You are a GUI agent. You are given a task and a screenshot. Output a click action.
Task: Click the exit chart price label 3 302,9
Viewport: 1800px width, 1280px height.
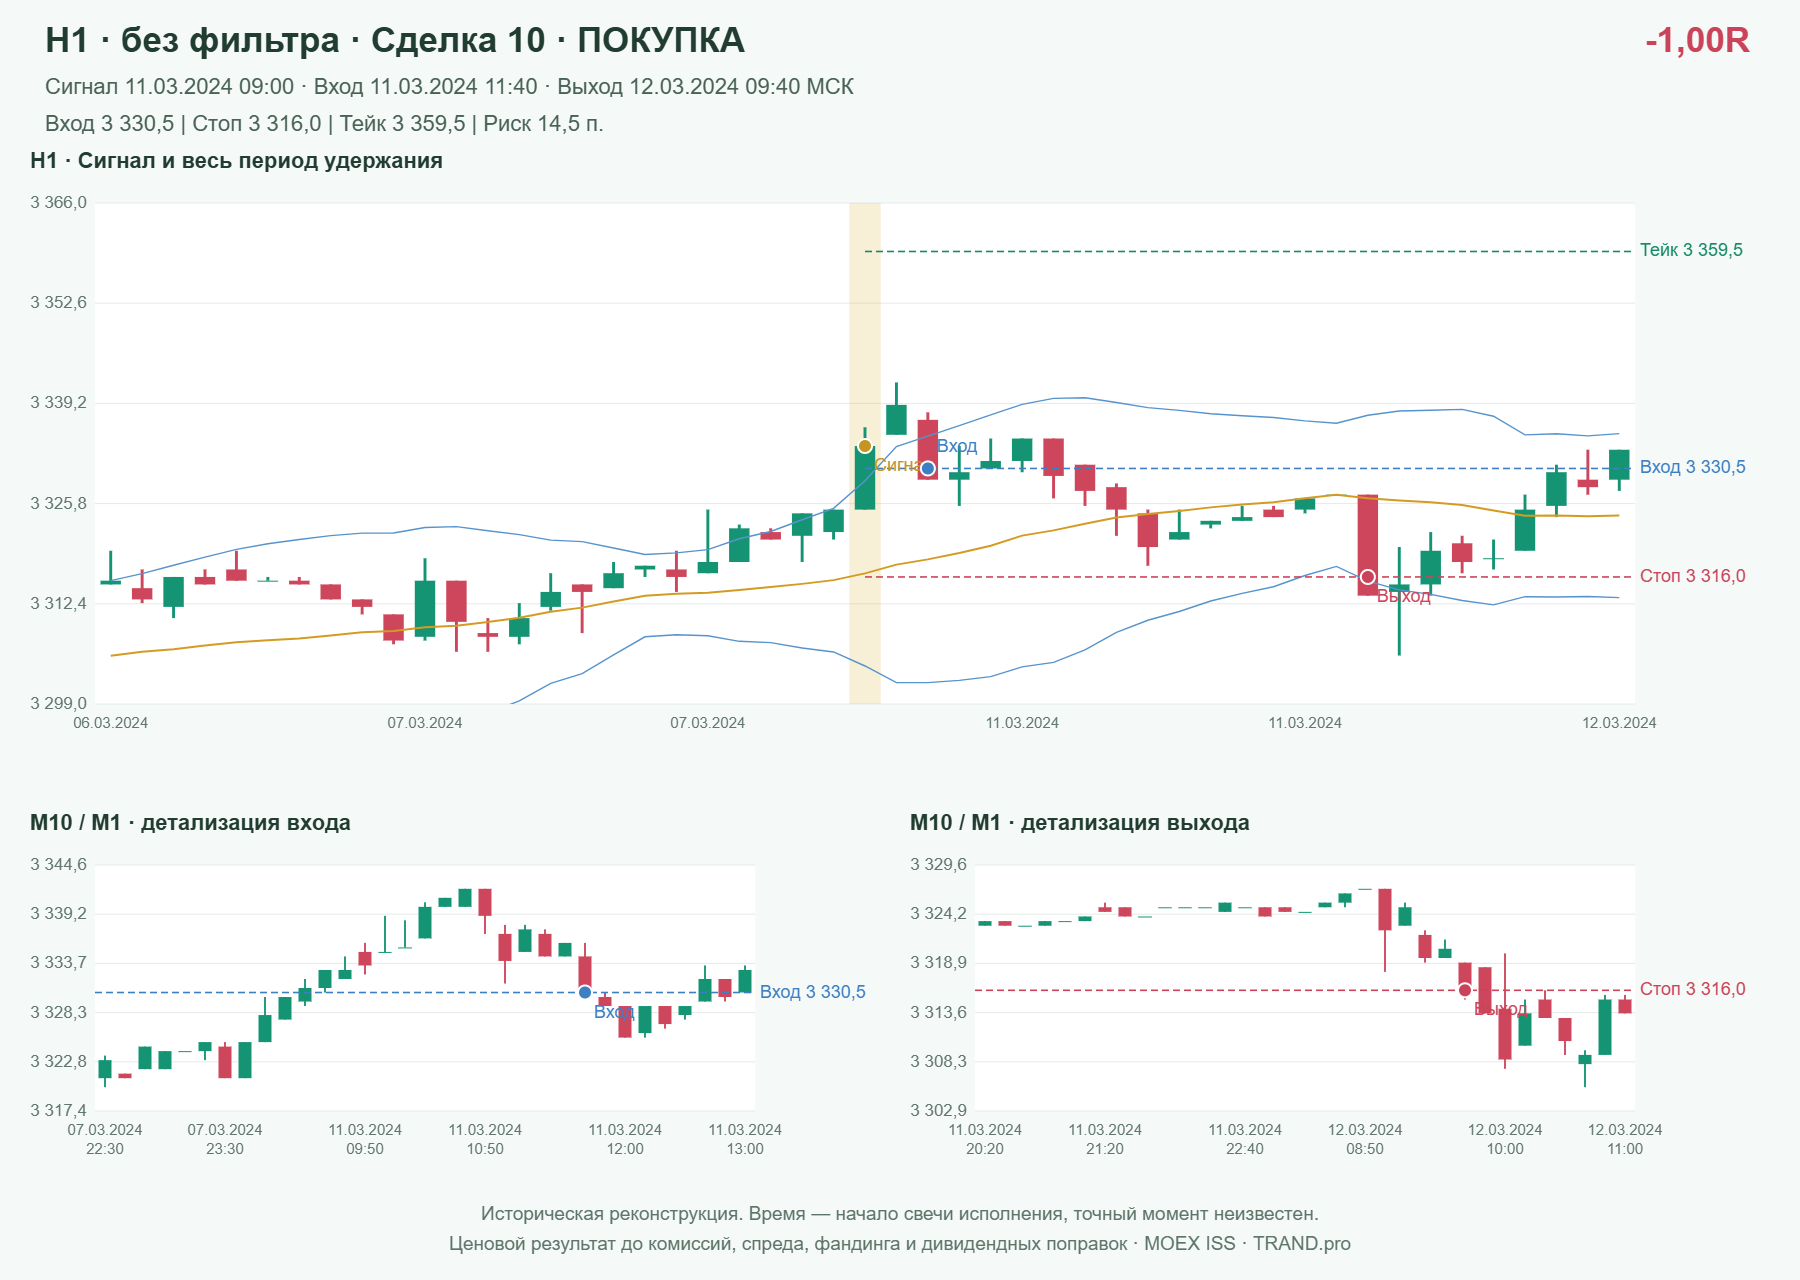point(938,1110)
